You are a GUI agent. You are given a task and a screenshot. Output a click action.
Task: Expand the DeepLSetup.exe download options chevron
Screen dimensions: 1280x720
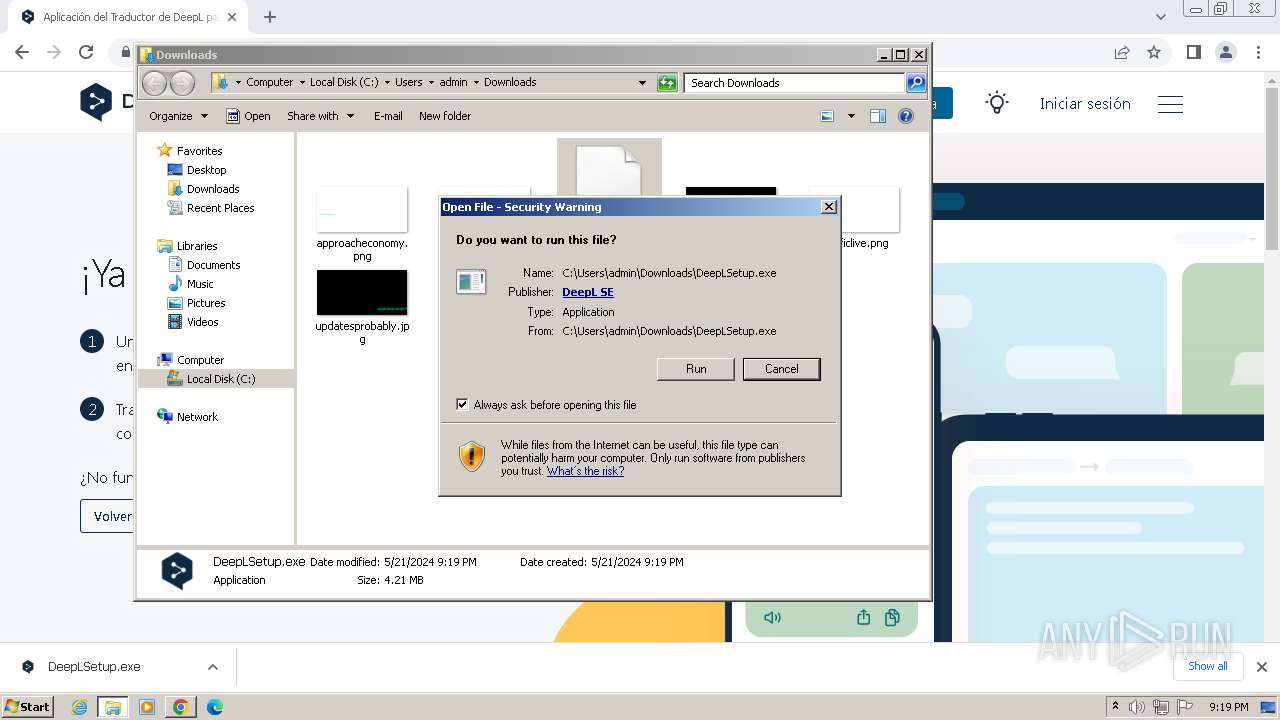(x=212, y=667)
